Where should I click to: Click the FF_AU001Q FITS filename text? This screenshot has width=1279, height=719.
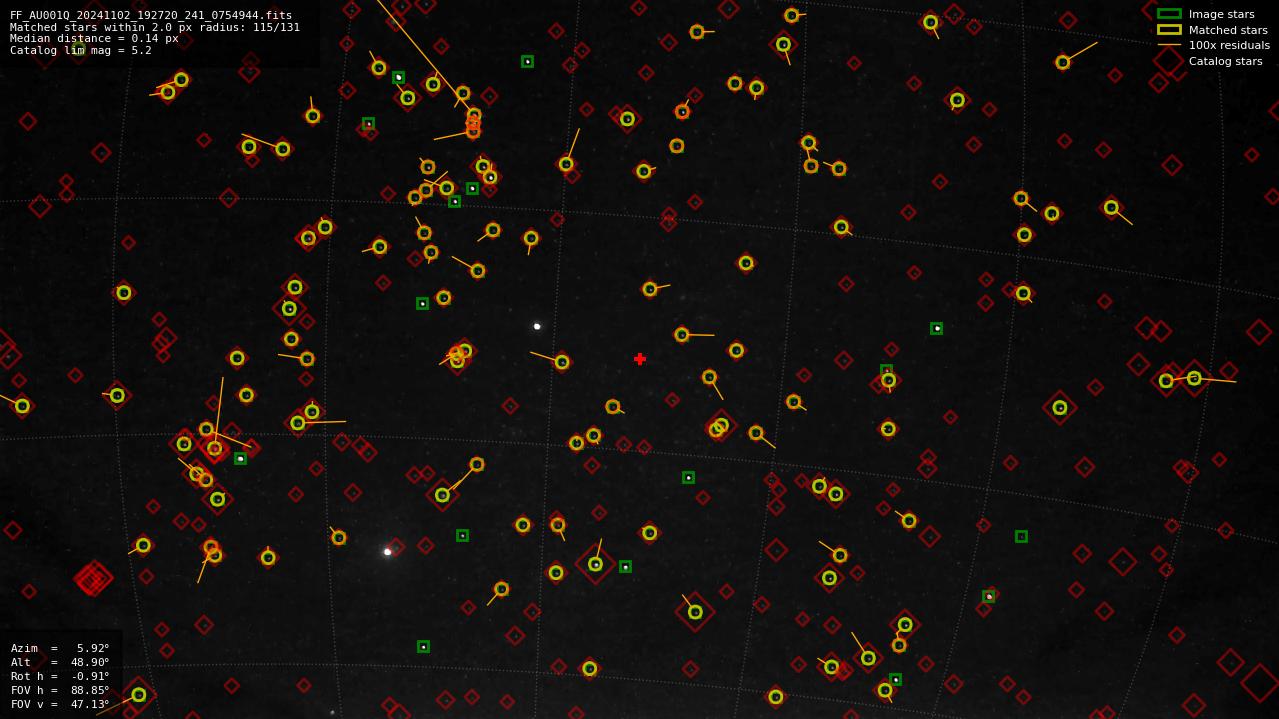point(151,15)
